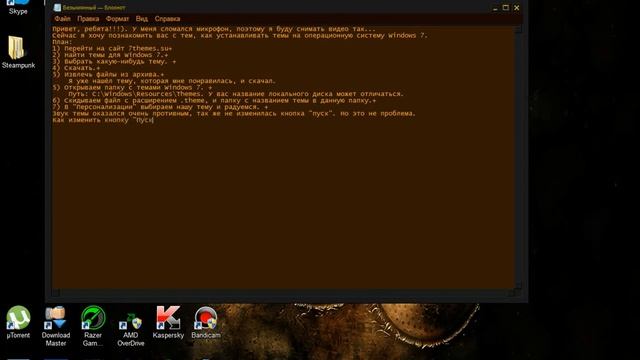Close the Notepad window
This screenshot has width=640, height=360.
pos(517,8)
